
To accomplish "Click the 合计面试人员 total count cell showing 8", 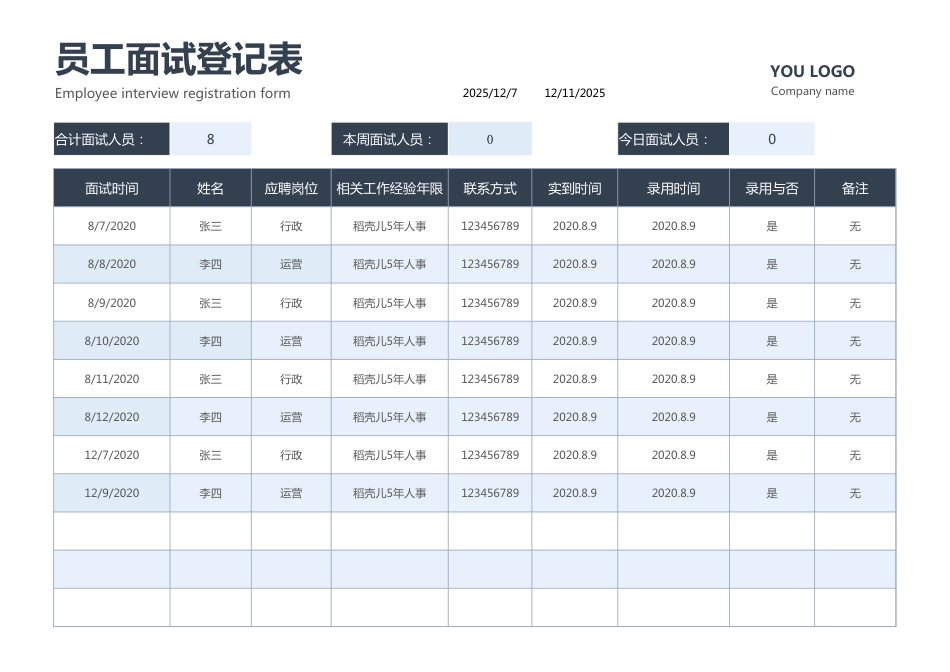I will tap(211, 138).
